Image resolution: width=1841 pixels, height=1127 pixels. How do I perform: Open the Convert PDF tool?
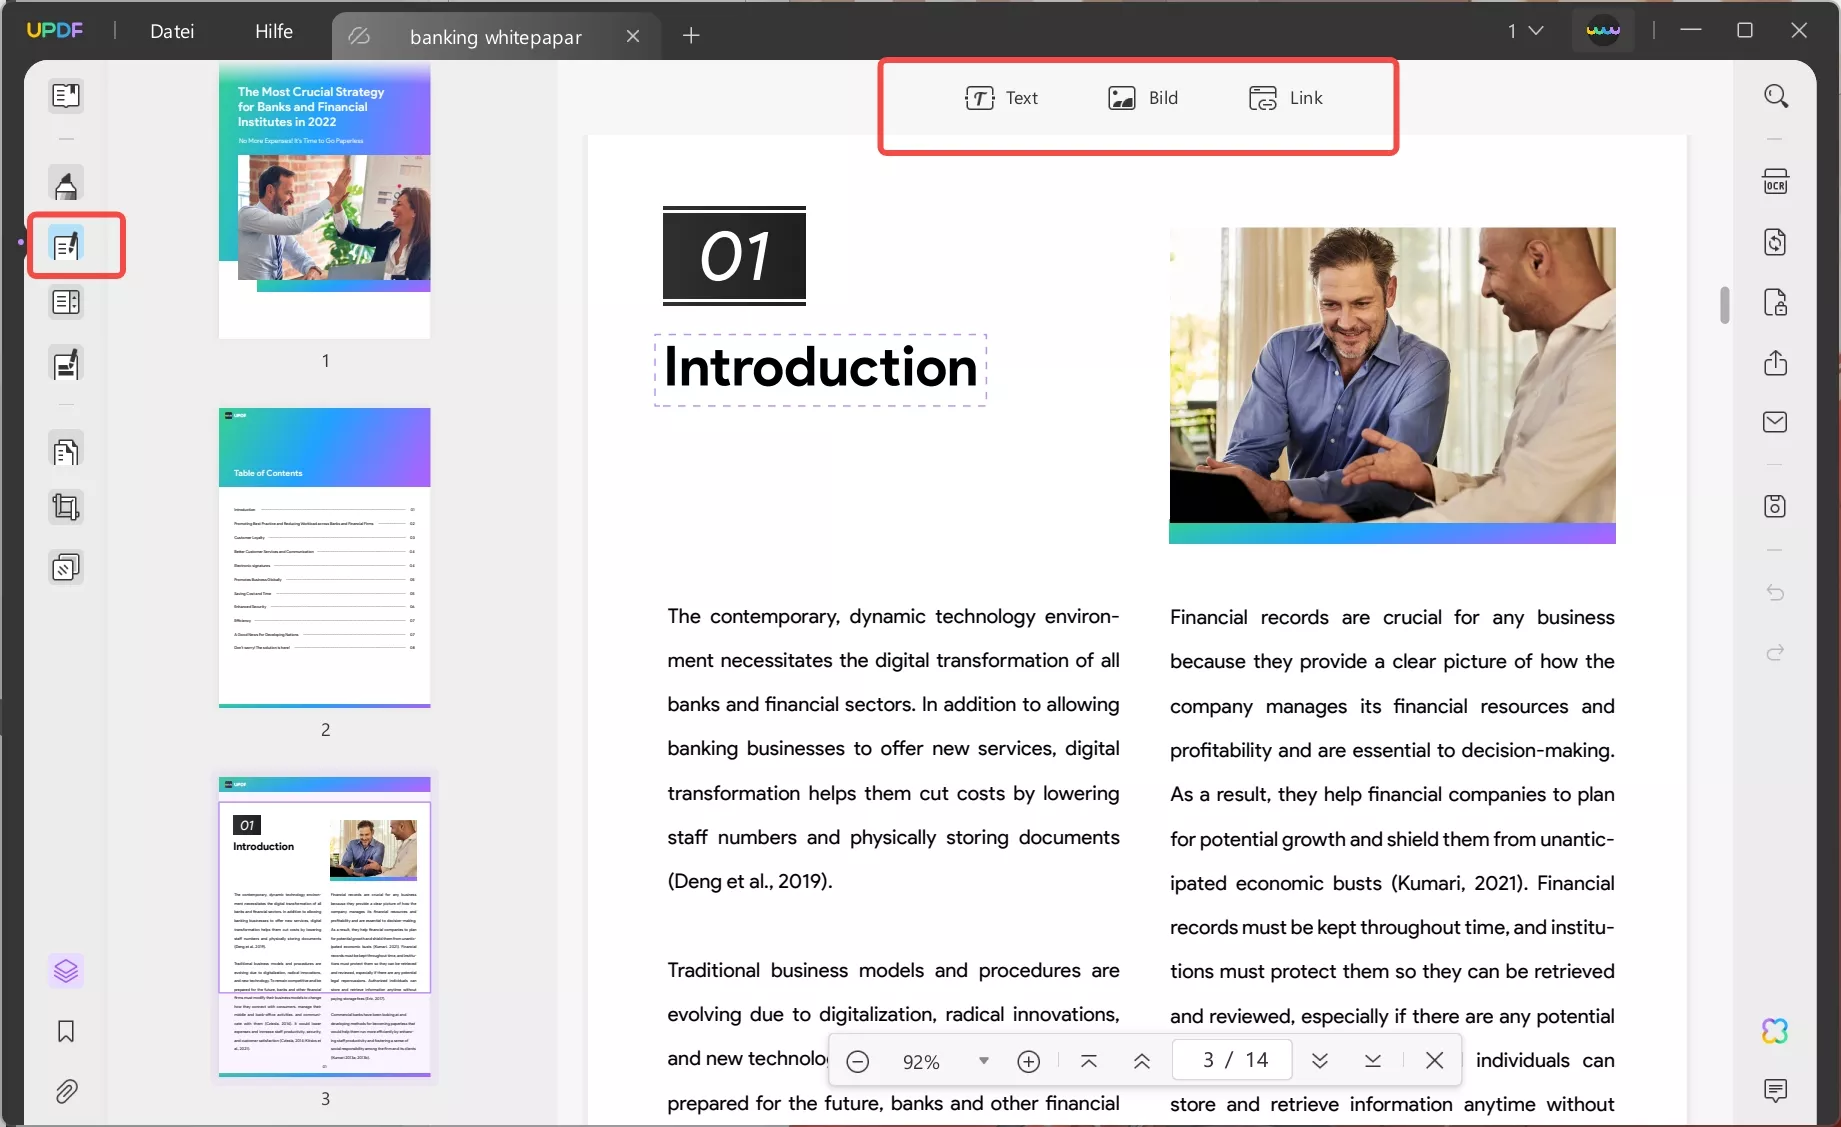(x=1776, y=242)
